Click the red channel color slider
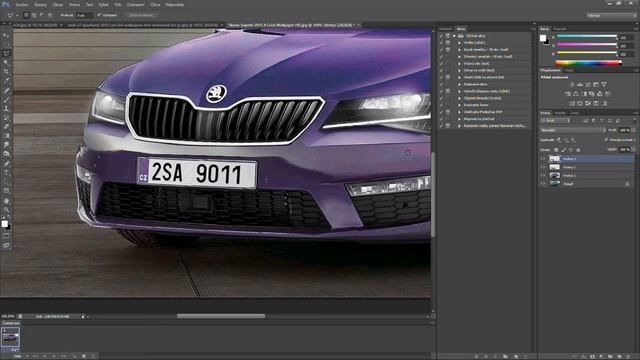 pyautogui.click(x=587, y=36)
